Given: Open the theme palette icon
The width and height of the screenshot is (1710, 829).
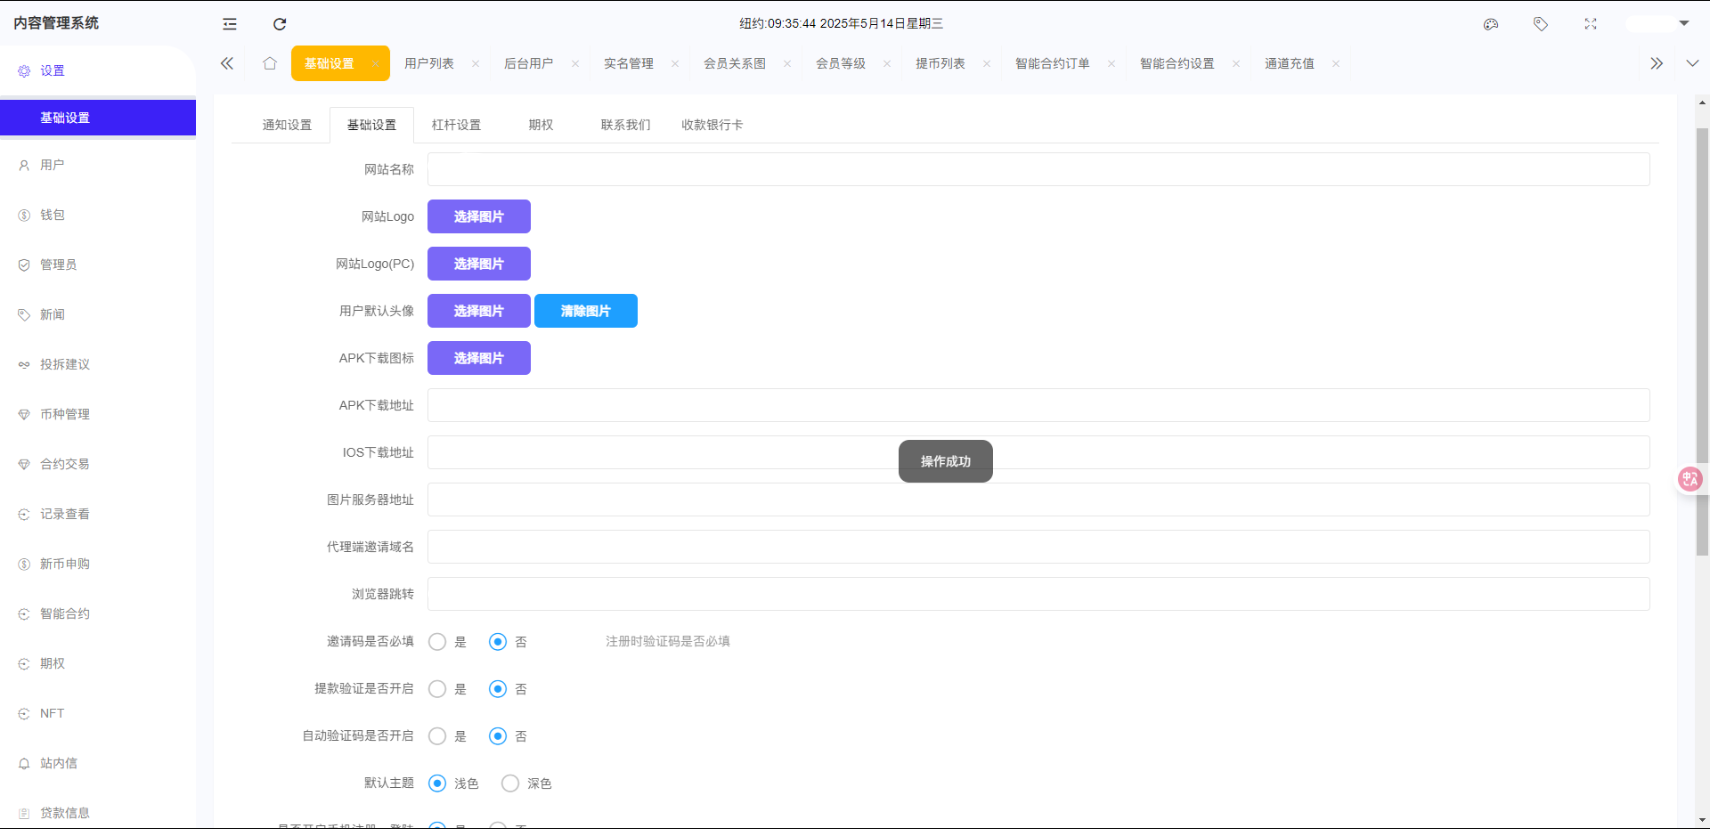Looking at the screenshot, I should pos(1491,24).
